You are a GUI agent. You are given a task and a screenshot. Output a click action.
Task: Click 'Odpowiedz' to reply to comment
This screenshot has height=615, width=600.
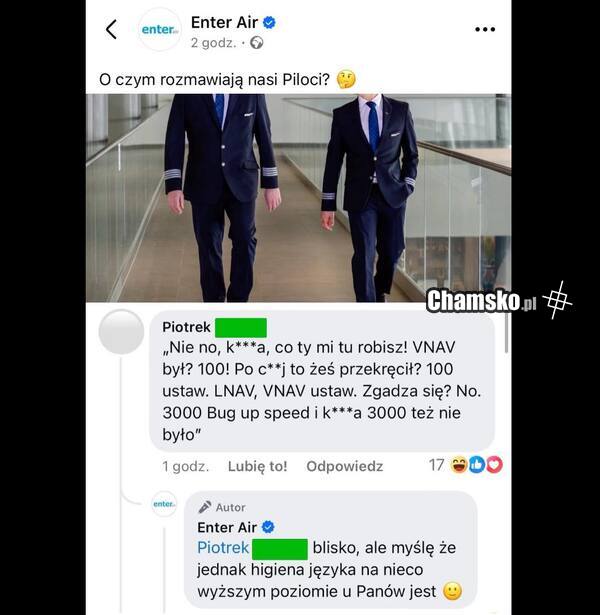pyautogui.click(x=344, y=466)
